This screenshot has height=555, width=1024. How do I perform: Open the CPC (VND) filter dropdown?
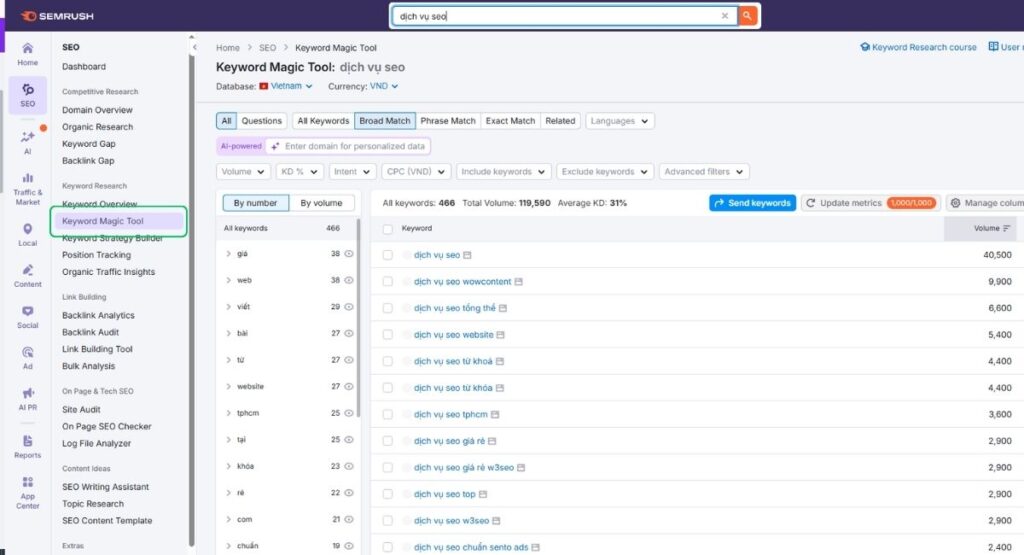[x=415, y=172]
